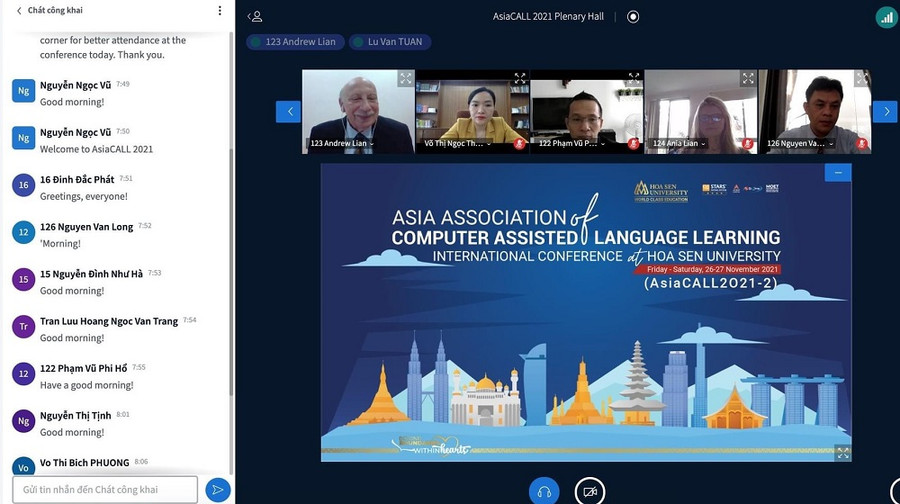Click Tran Luu Hoang Ngoc Van Trang avatar
The image size is (900, 504).
pos(24,327)
